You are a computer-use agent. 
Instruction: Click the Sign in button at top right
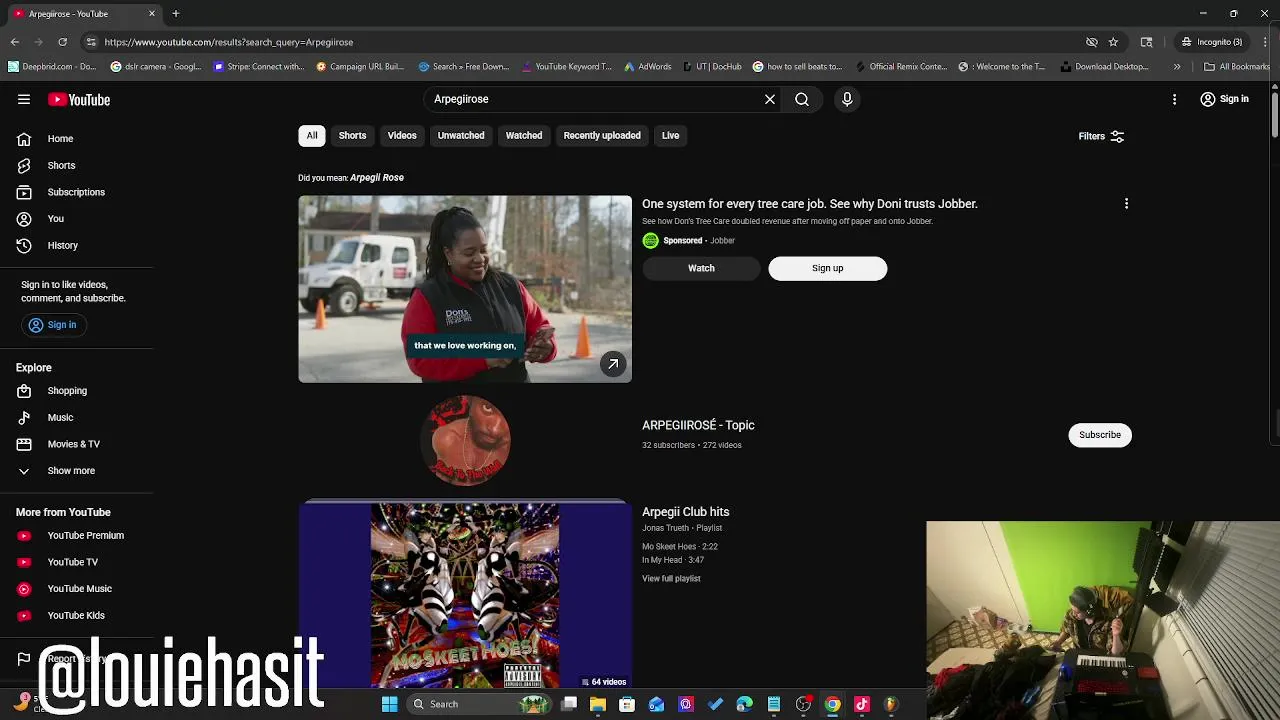pyautogui.click(x=1224, y=99)
